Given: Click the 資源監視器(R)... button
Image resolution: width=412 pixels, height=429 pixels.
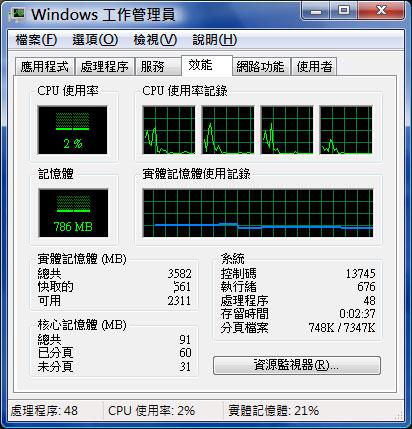Looking at the screenshot, I should pos(297,365).
